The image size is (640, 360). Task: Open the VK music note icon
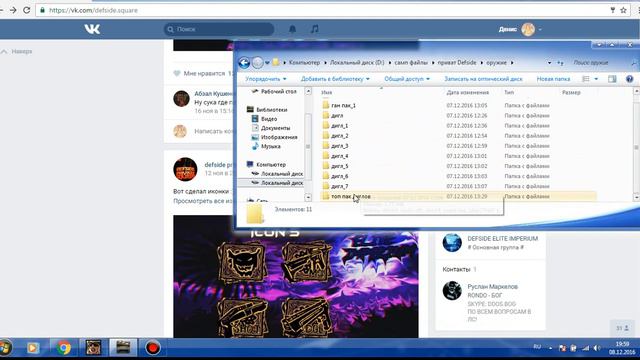point(314,29)
